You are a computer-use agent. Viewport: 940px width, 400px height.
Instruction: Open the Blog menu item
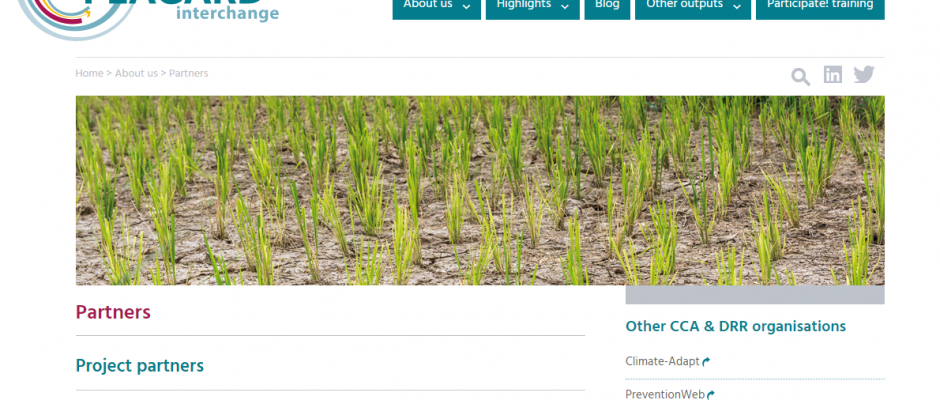[607, 7]
